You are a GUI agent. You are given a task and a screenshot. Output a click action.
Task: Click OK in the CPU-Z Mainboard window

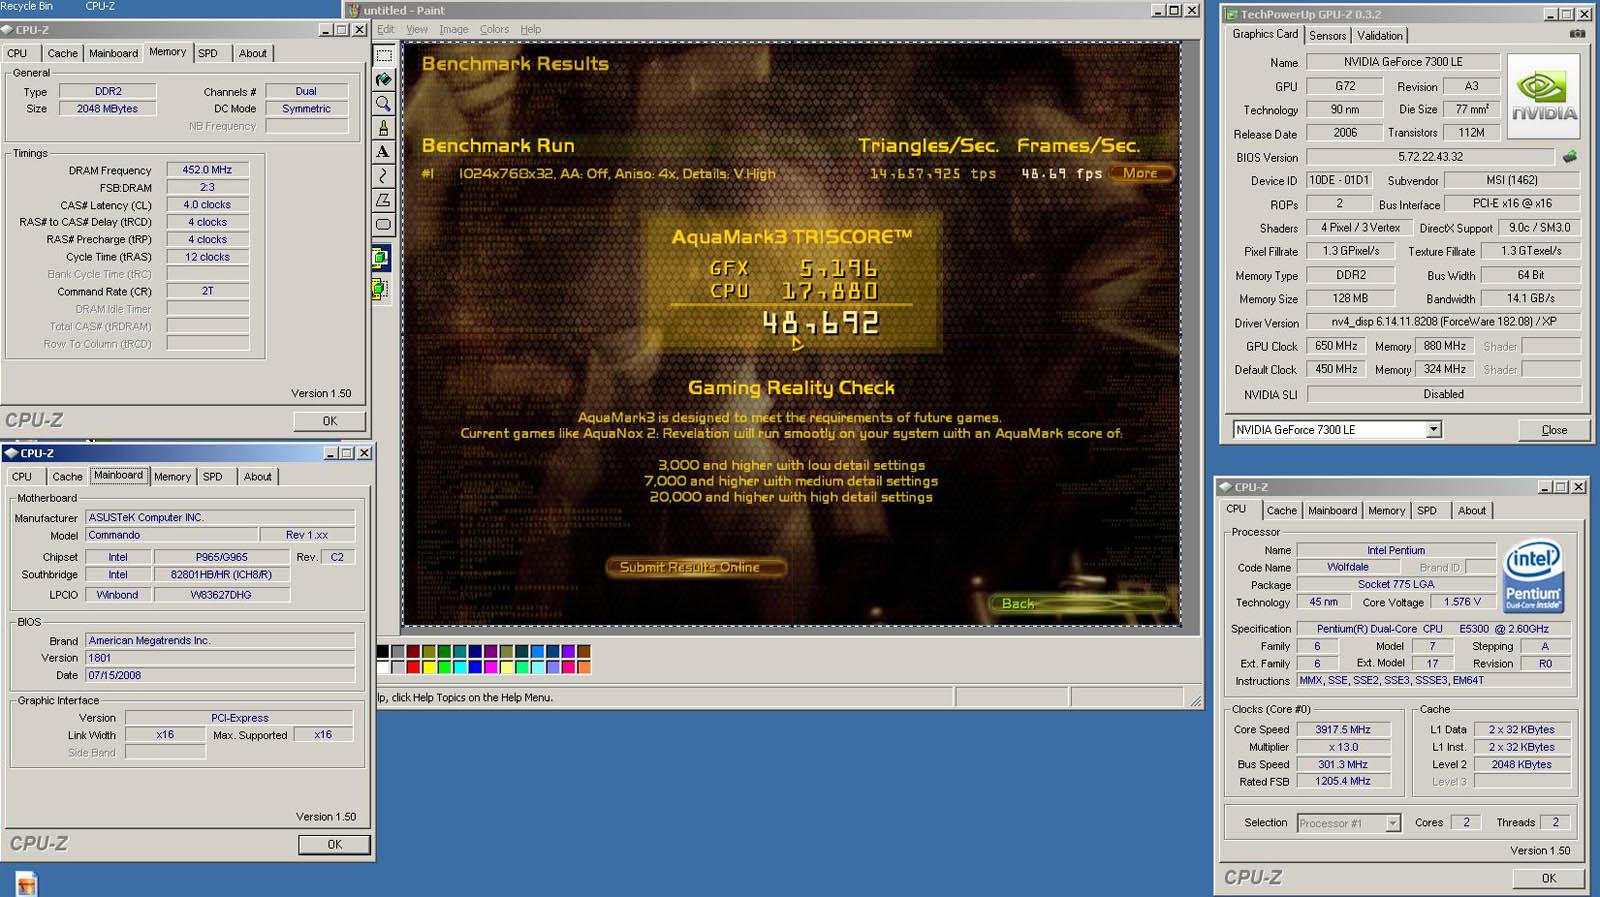335,845
